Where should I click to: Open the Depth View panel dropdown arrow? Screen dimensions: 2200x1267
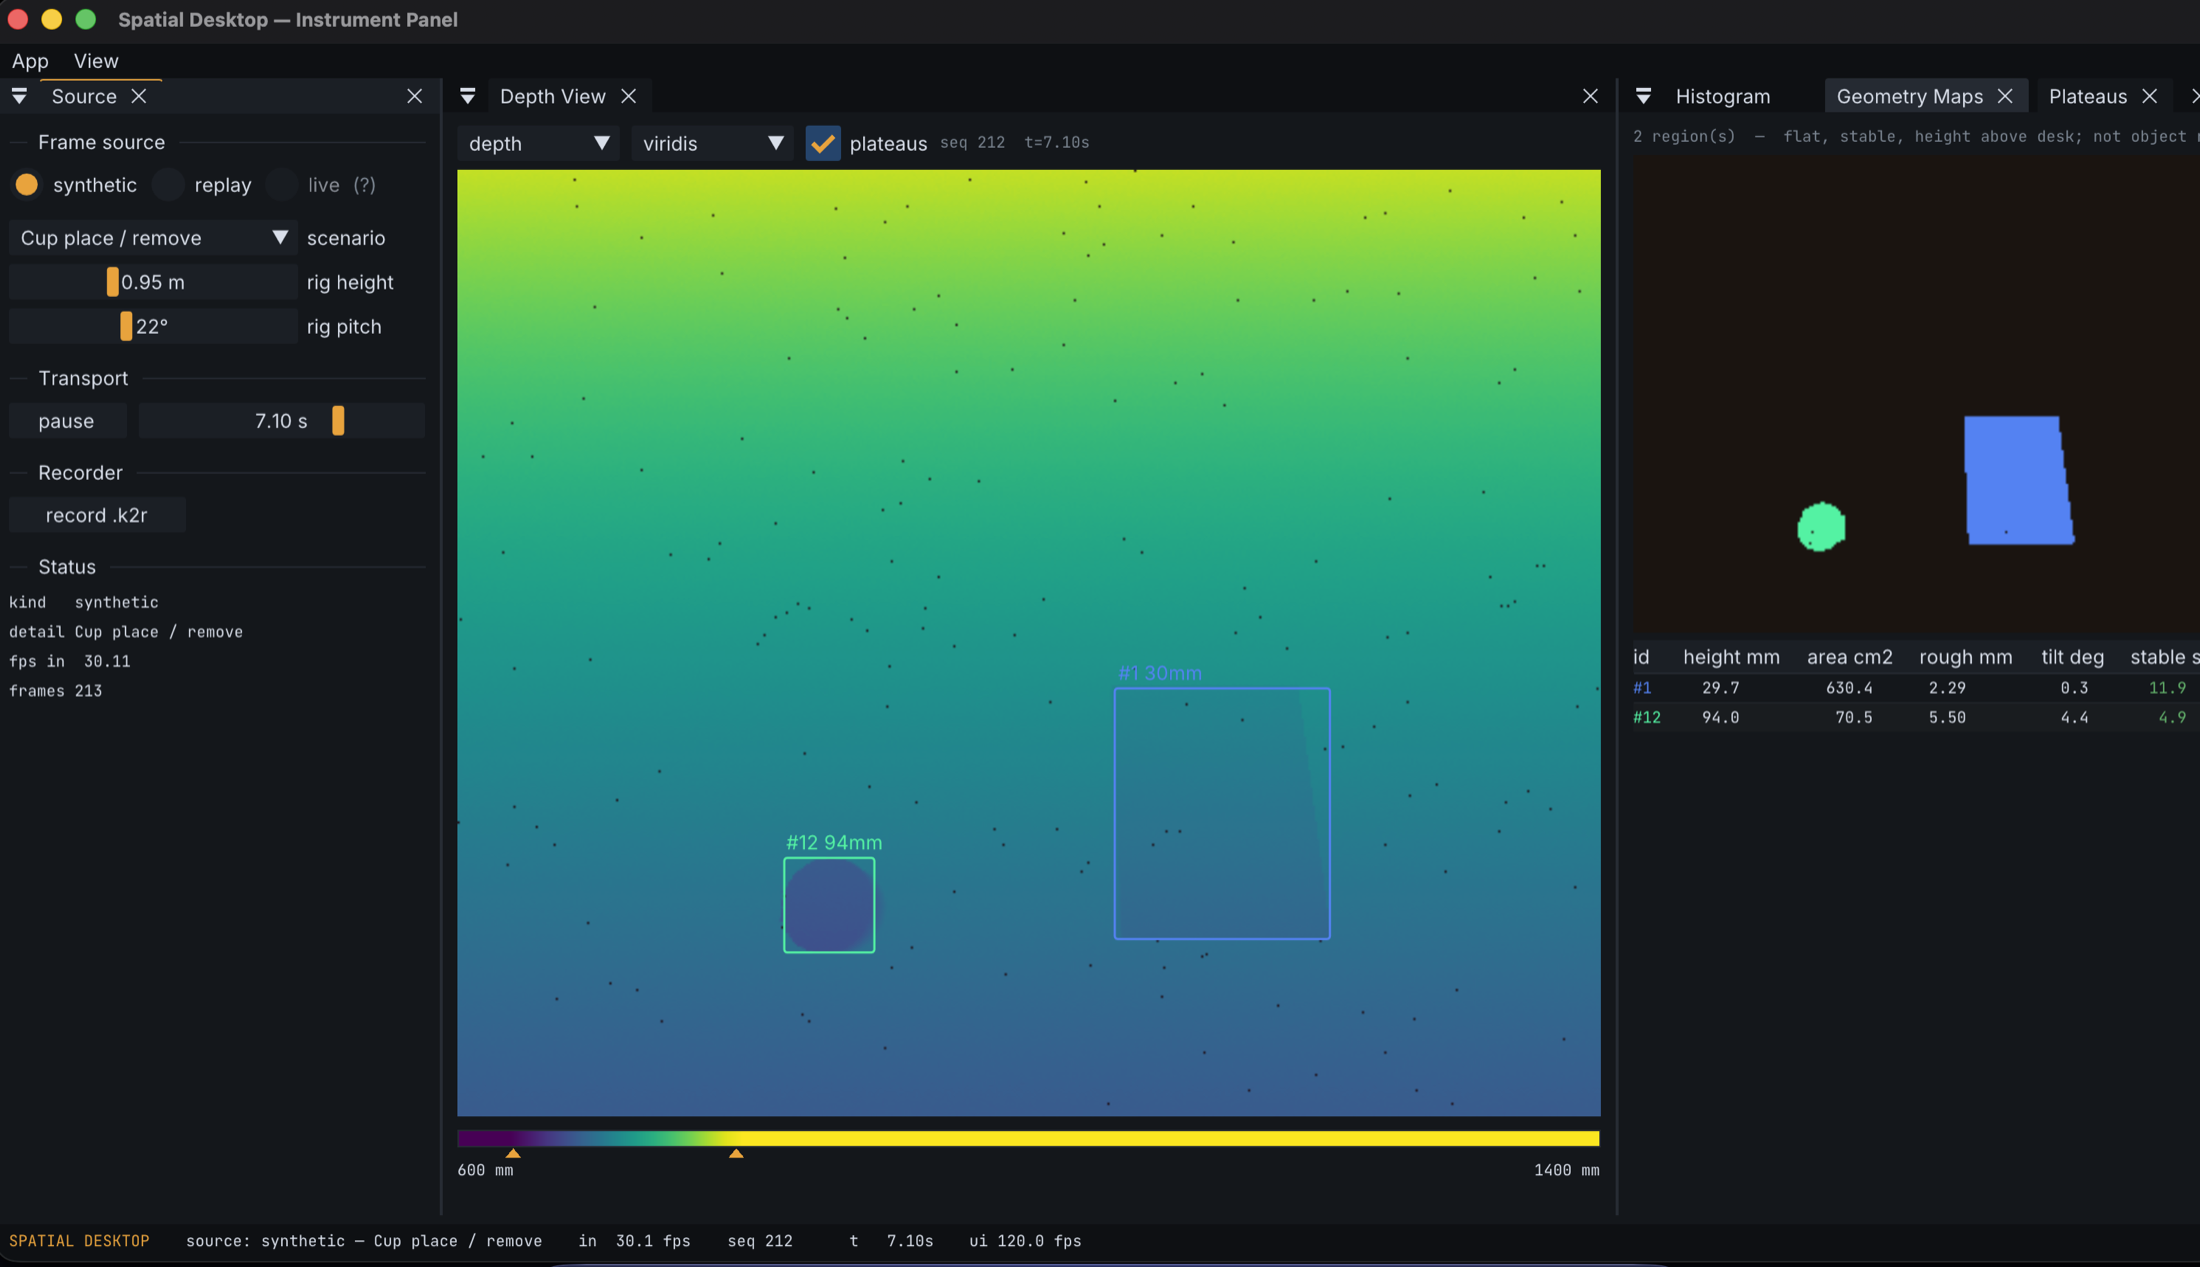pos(467,96)
